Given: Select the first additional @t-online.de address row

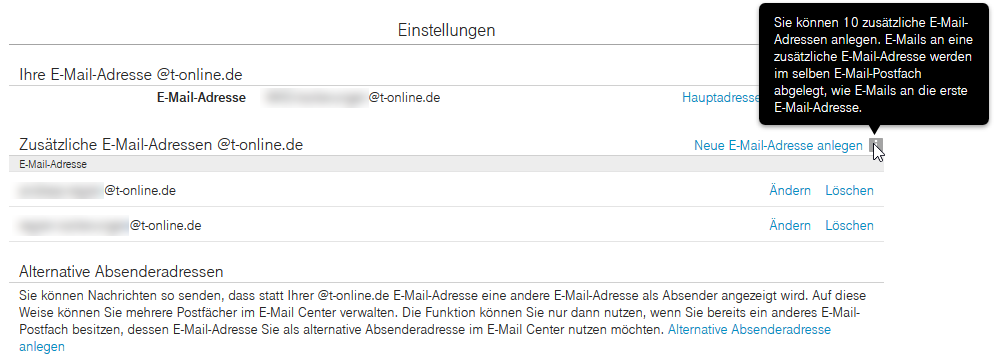Looking at the screenshot, I should tap(447, 190).
